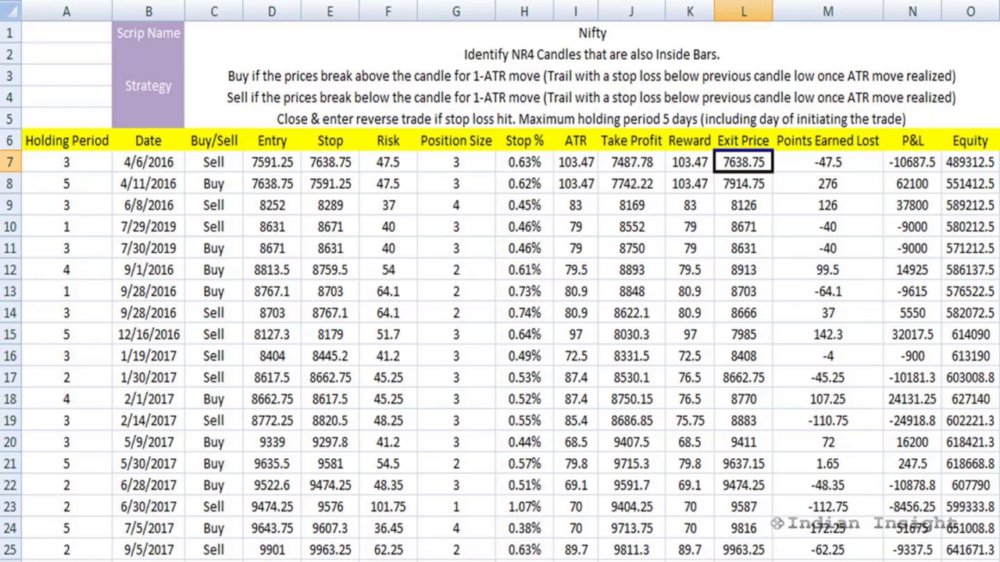Screen dimensions: 1000x562
Task: Select exit price cell 7638.75
Action: (x=744, y=162)
